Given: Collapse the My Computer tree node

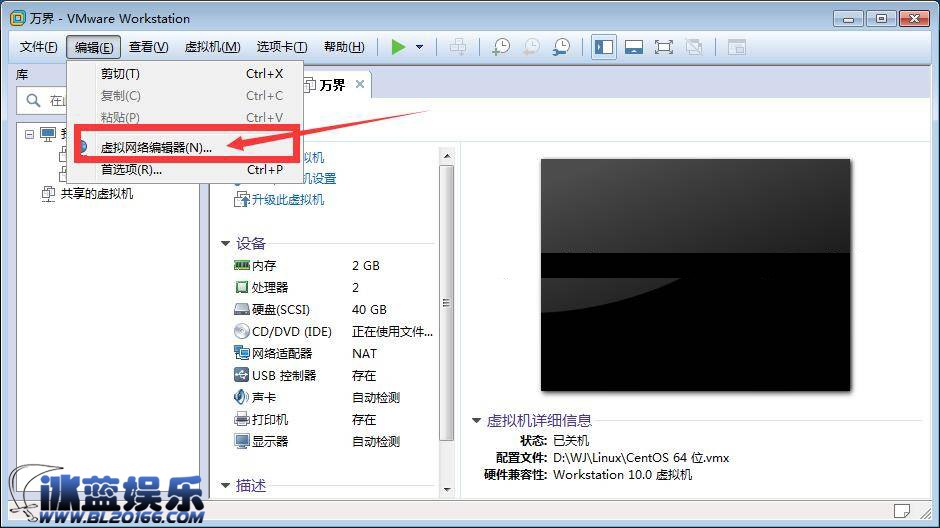Looking at the screenshot, I should point(29,134).
